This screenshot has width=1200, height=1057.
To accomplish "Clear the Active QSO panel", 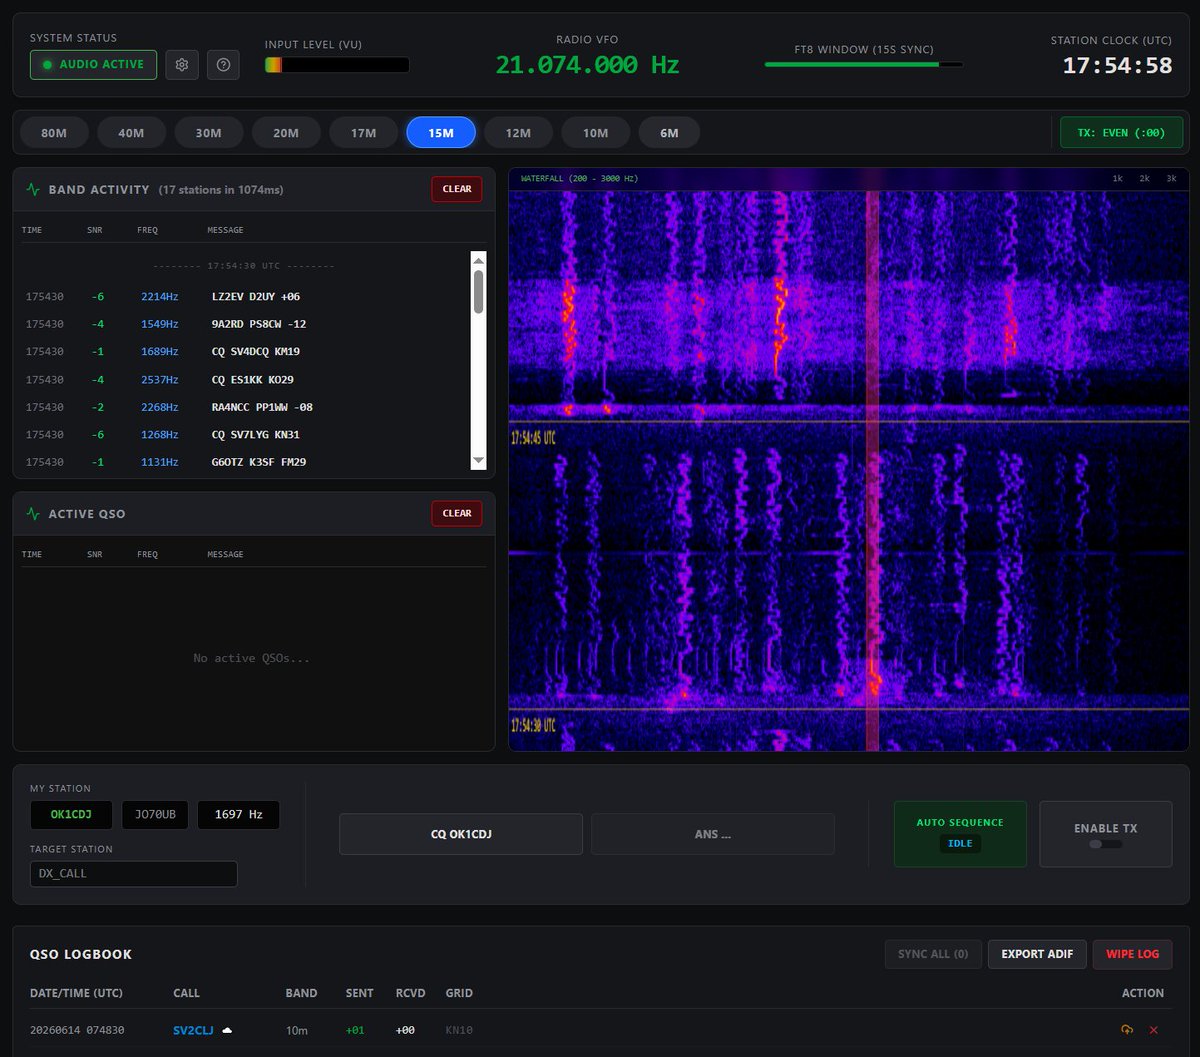I will point(457,513).
